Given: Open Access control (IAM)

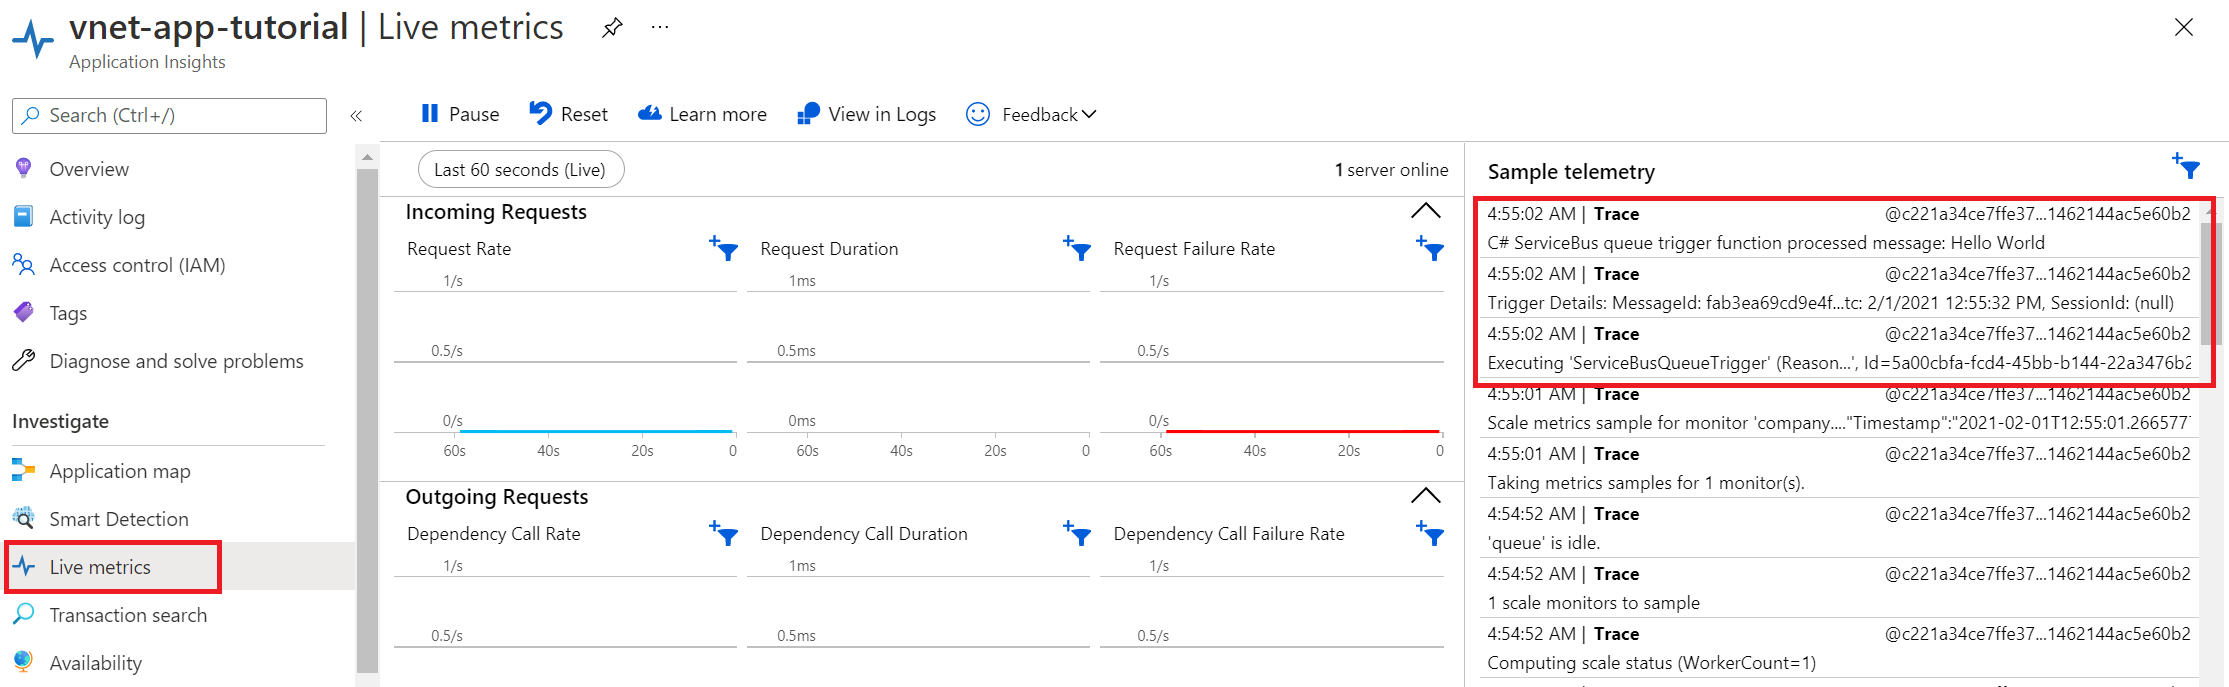Looking at the screenshot, I should pyautogui.click(x=136, y=264).
